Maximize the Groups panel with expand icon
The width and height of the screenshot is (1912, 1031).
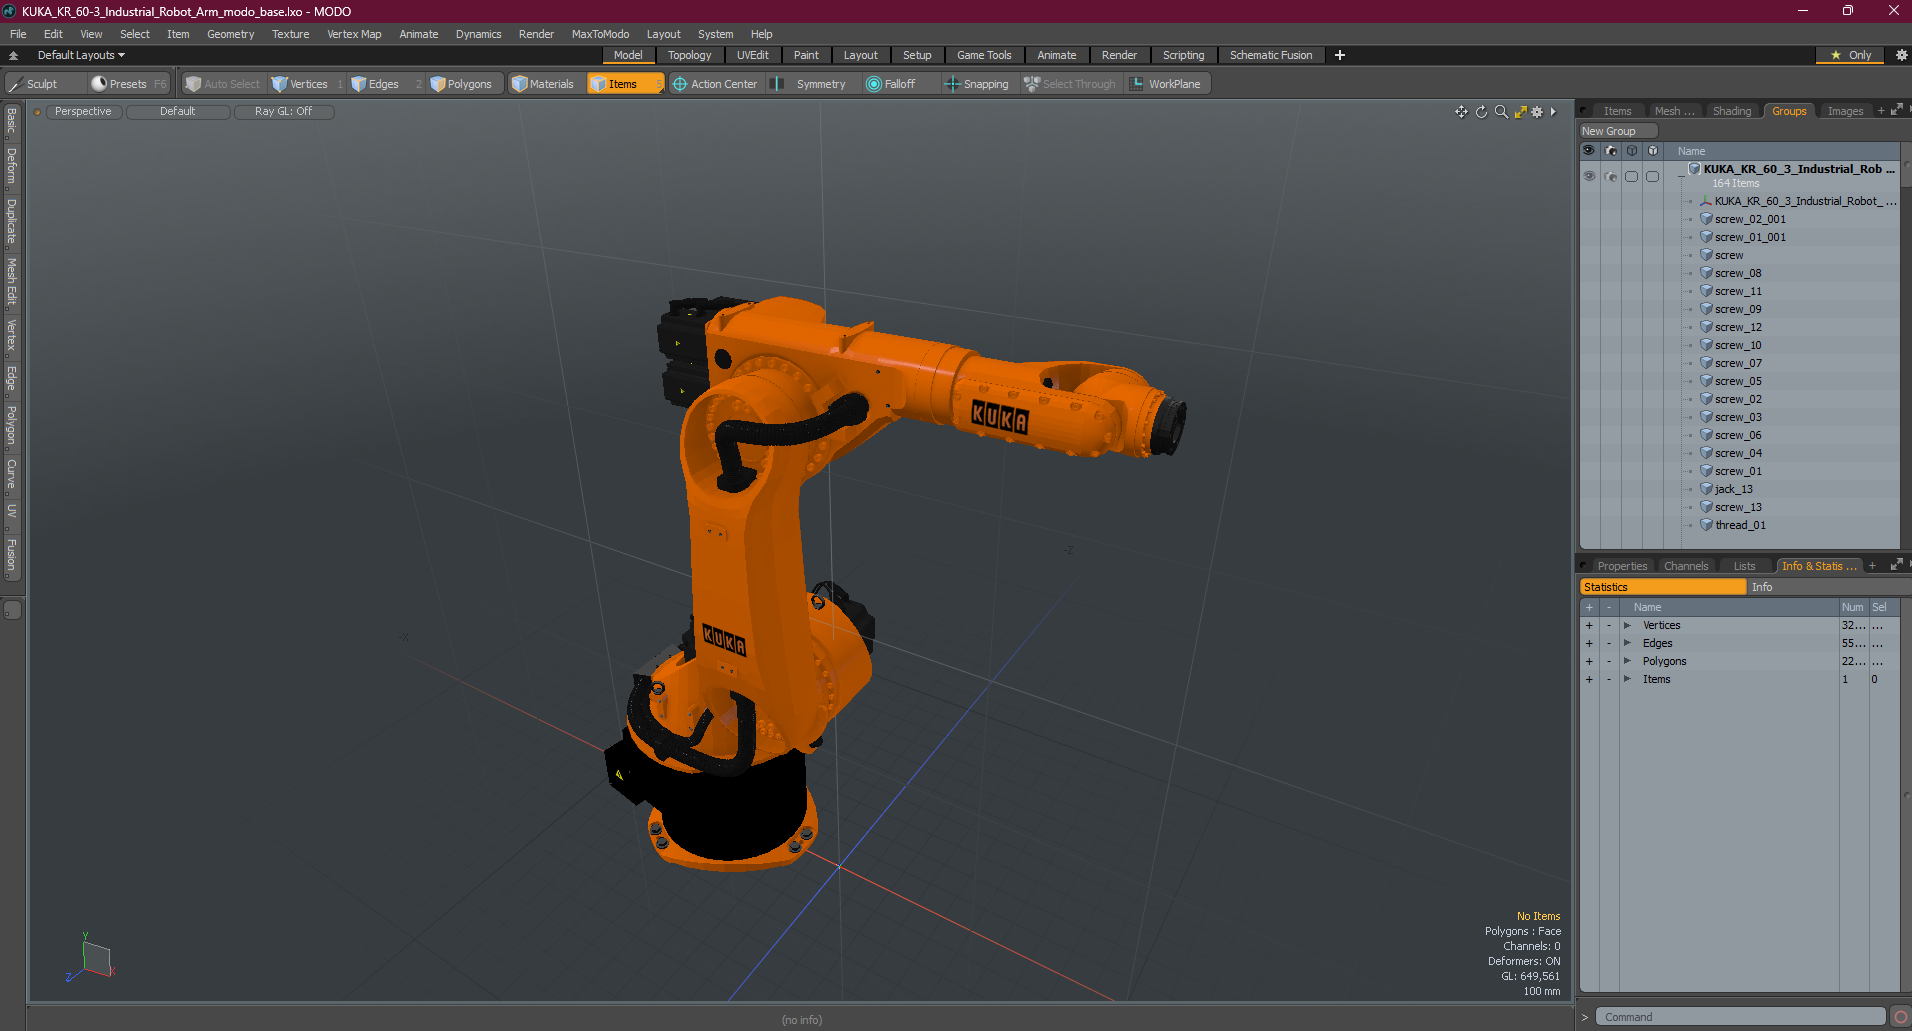coord(1897,110)
